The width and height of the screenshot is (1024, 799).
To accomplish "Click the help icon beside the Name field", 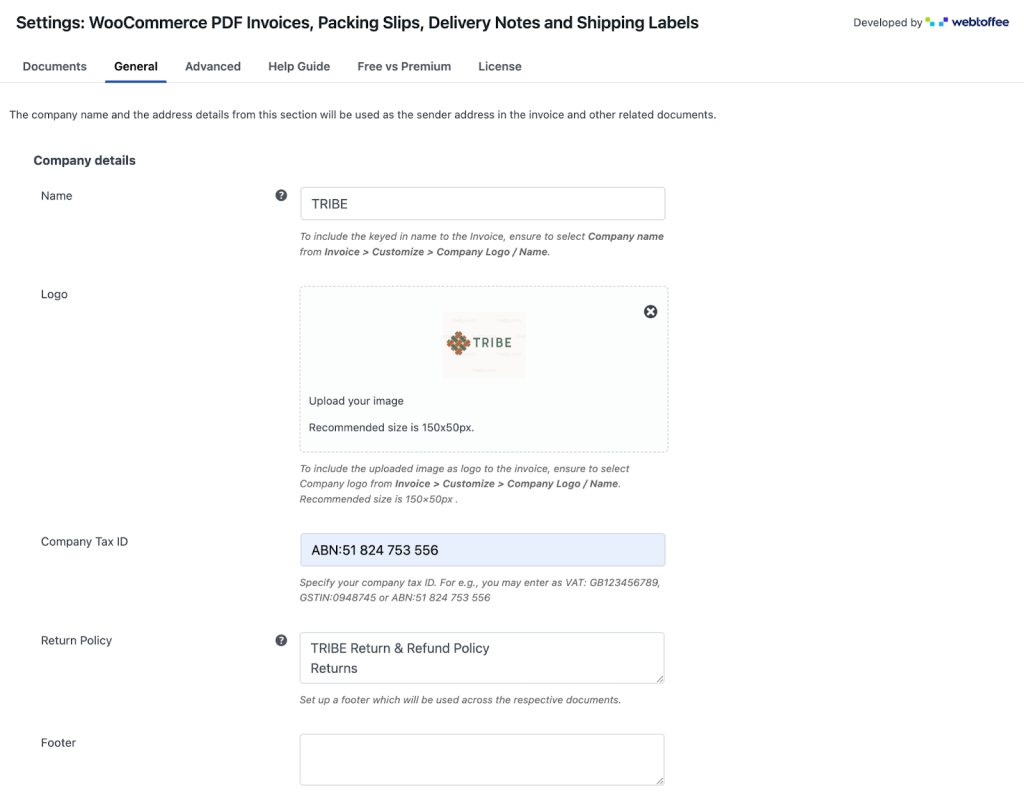I will click(x=281, y=195).
